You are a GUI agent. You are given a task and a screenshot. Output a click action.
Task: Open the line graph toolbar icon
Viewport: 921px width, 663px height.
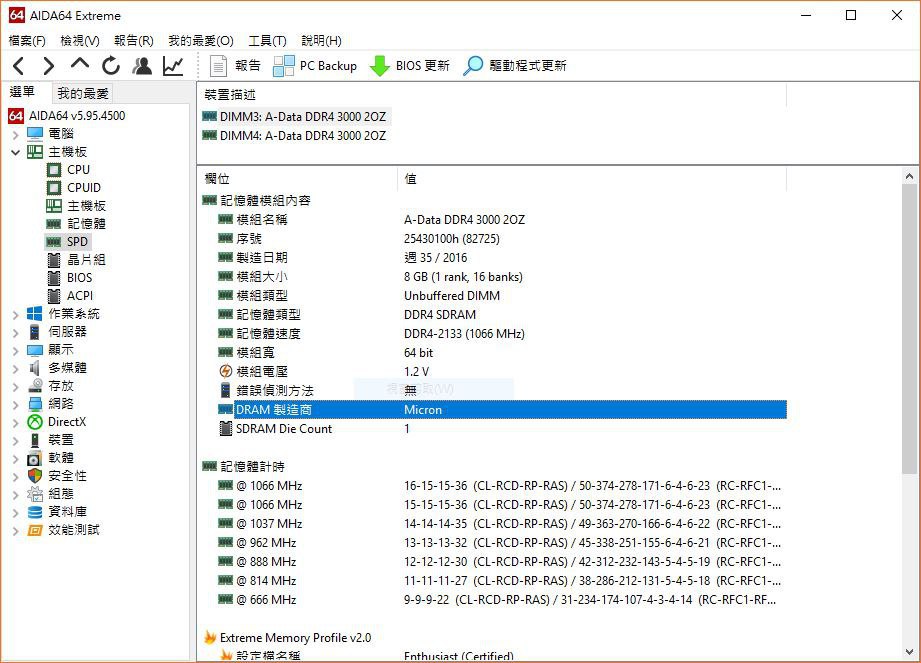(x=173, y=66)
